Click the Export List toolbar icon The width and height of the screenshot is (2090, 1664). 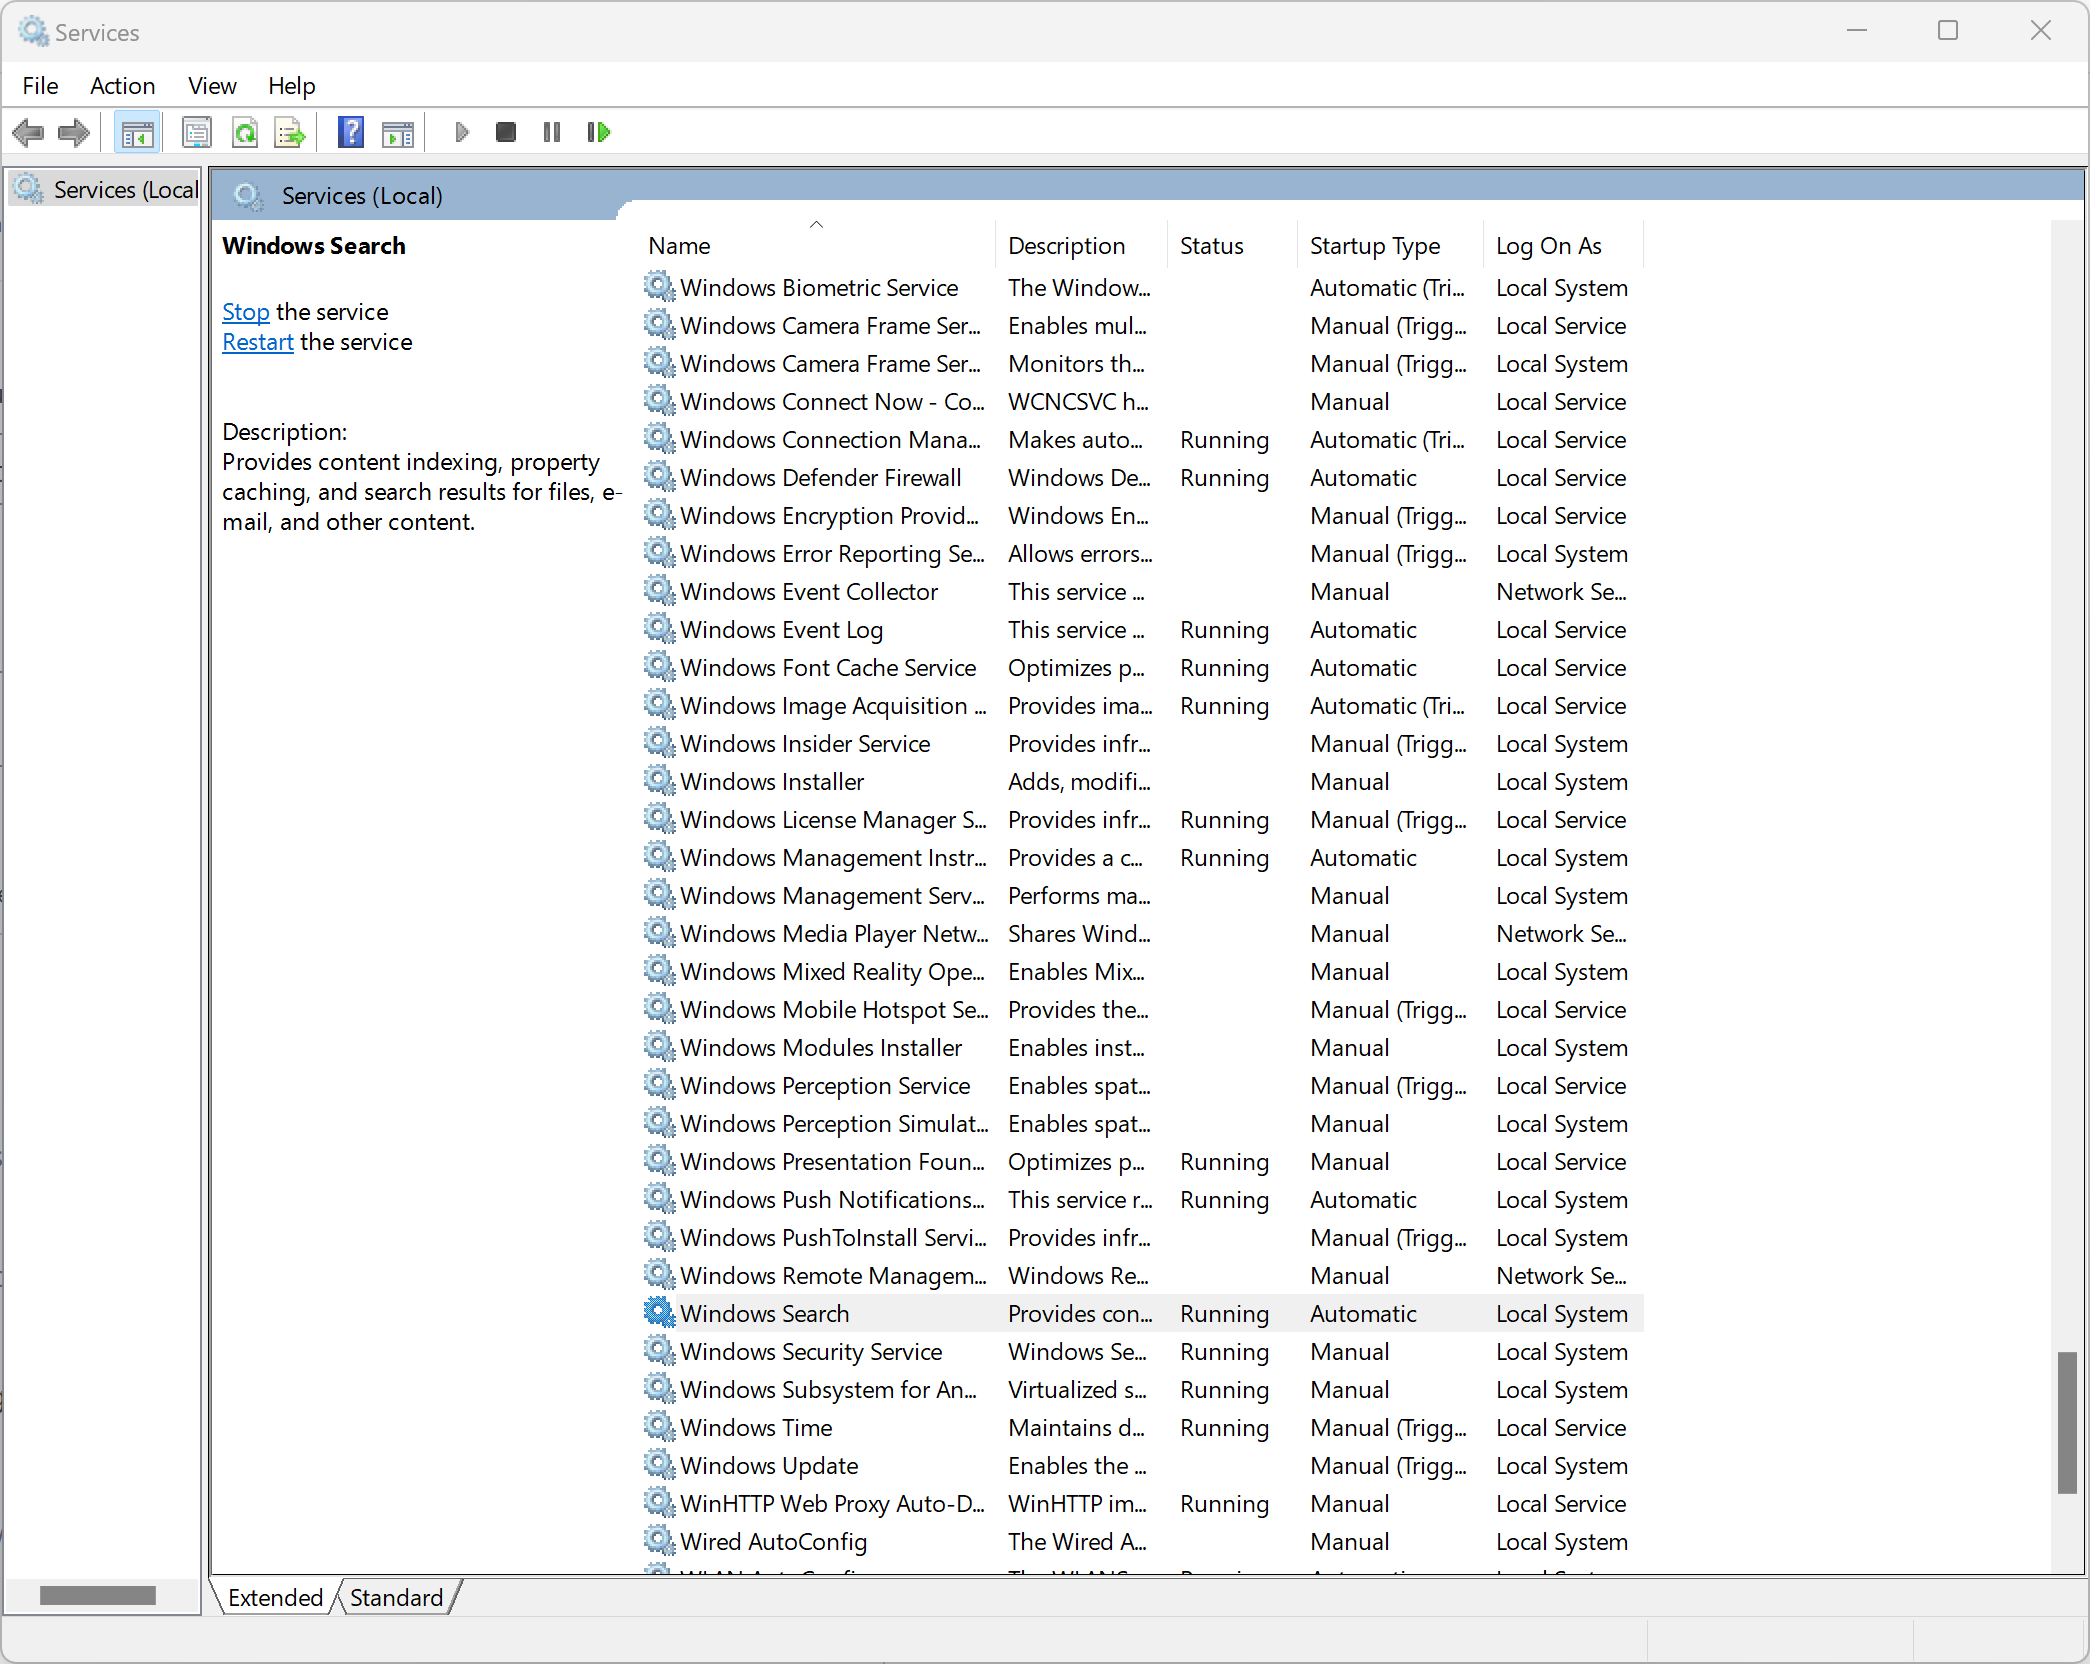tap(290, 132)
